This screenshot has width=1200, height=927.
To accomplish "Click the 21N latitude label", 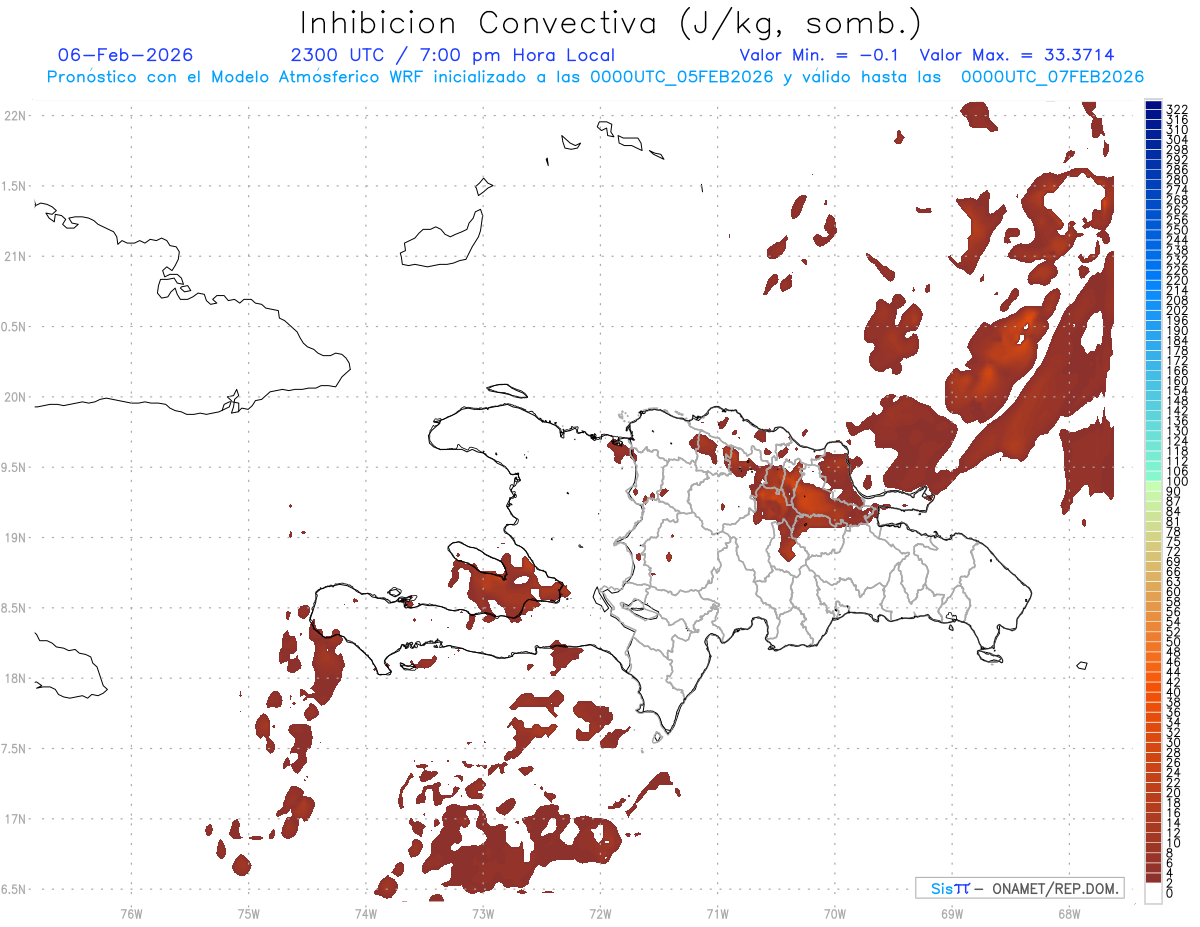I will tap(15, 256).
